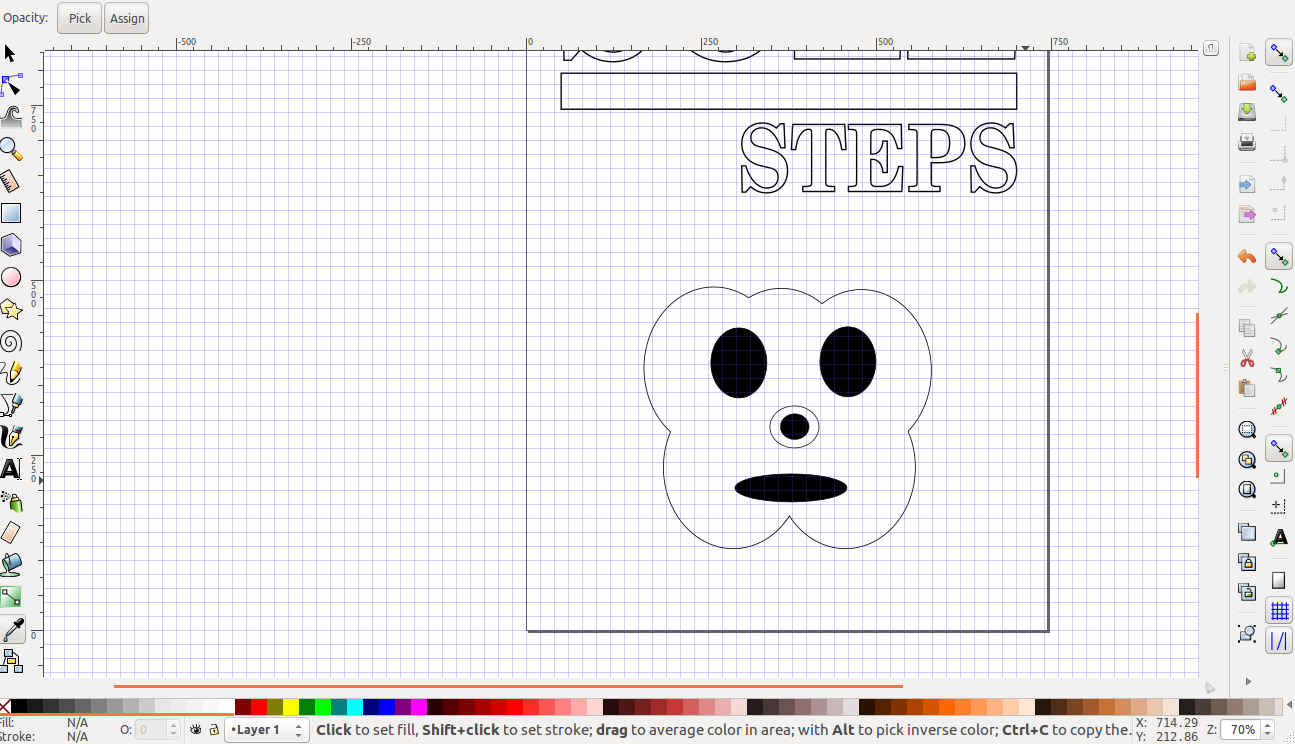This screenshot has width=1295, height=744.
Task: Select the Calligraphy tool
Action: click(11, 437)
